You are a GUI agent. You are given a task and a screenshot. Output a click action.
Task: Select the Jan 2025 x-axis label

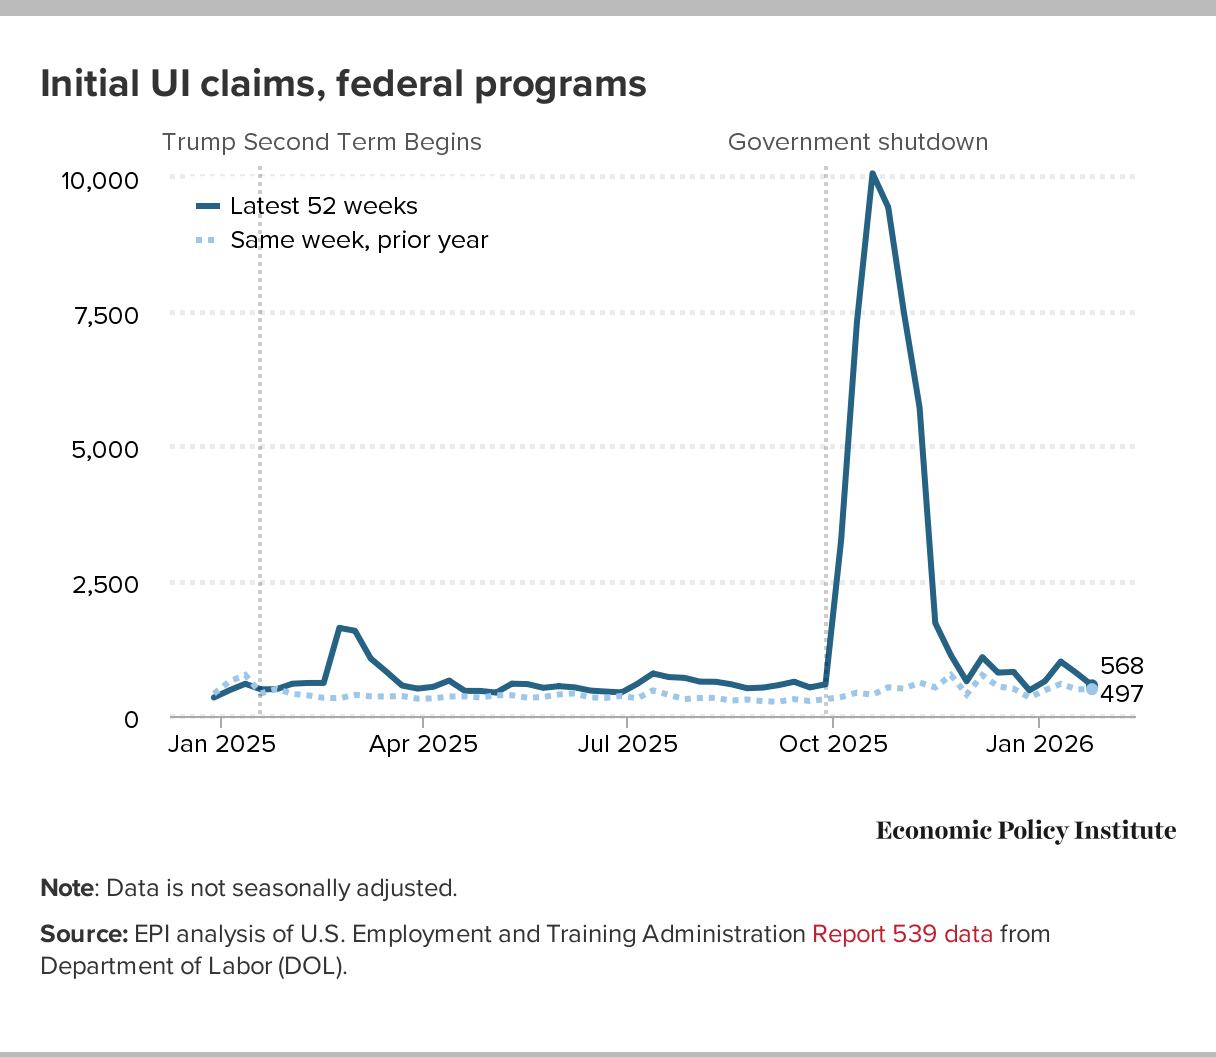point(221,744)
